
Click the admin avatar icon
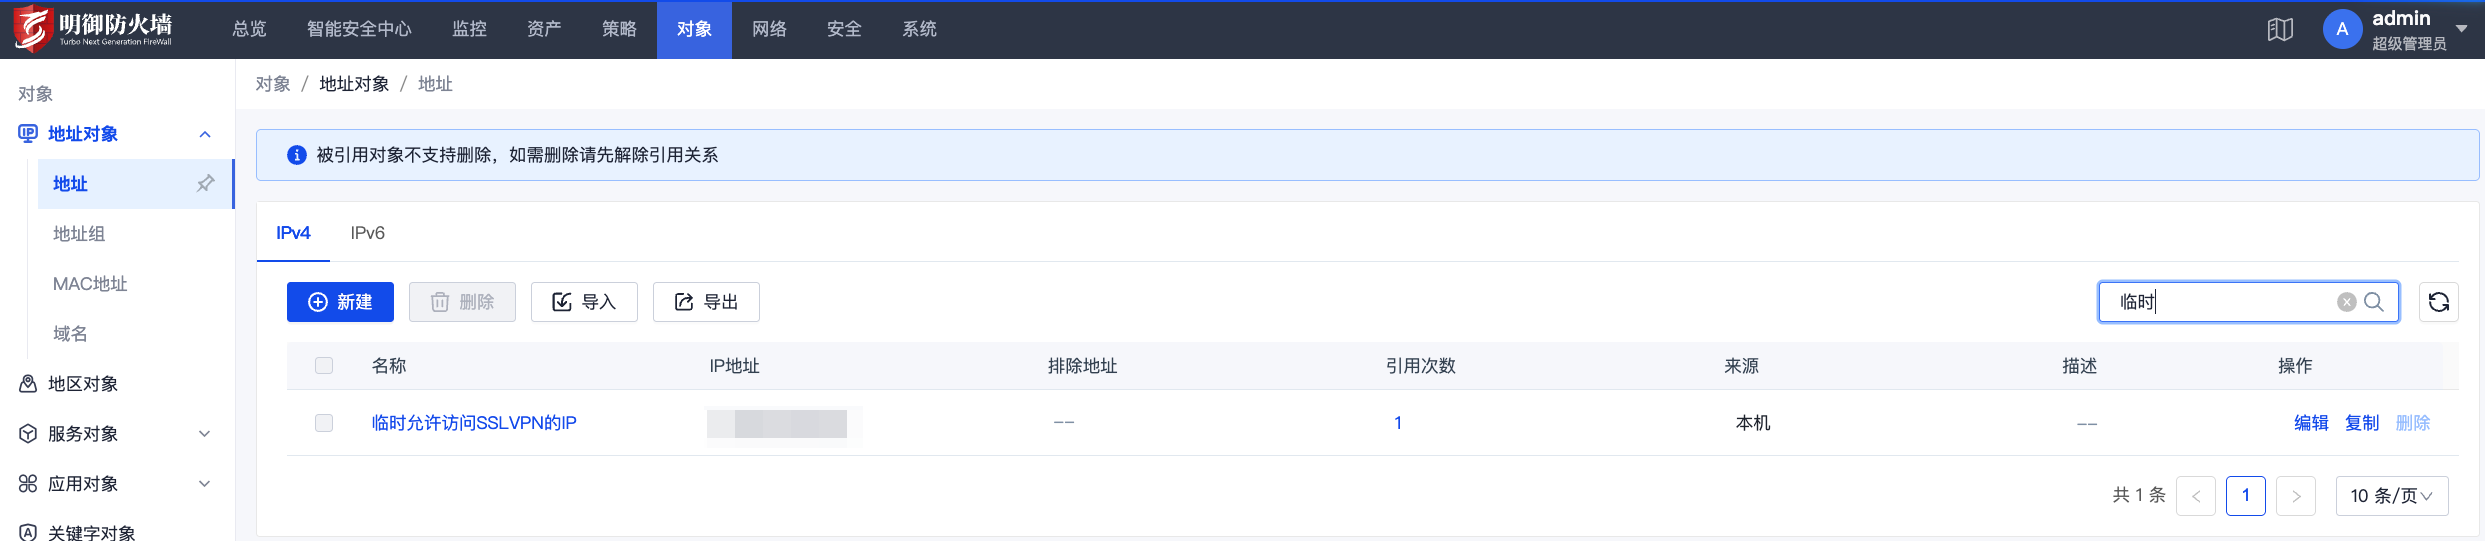[2342, 29]
